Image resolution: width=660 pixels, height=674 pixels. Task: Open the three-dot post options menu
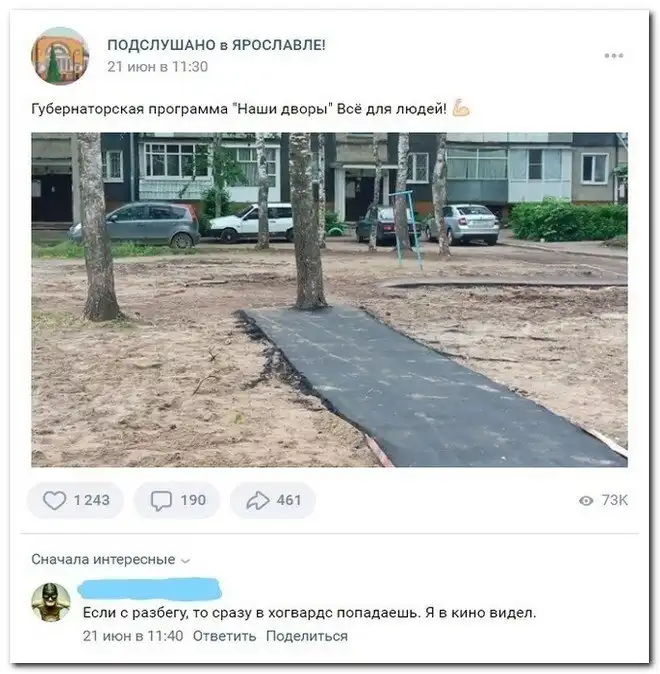point(614,55)
